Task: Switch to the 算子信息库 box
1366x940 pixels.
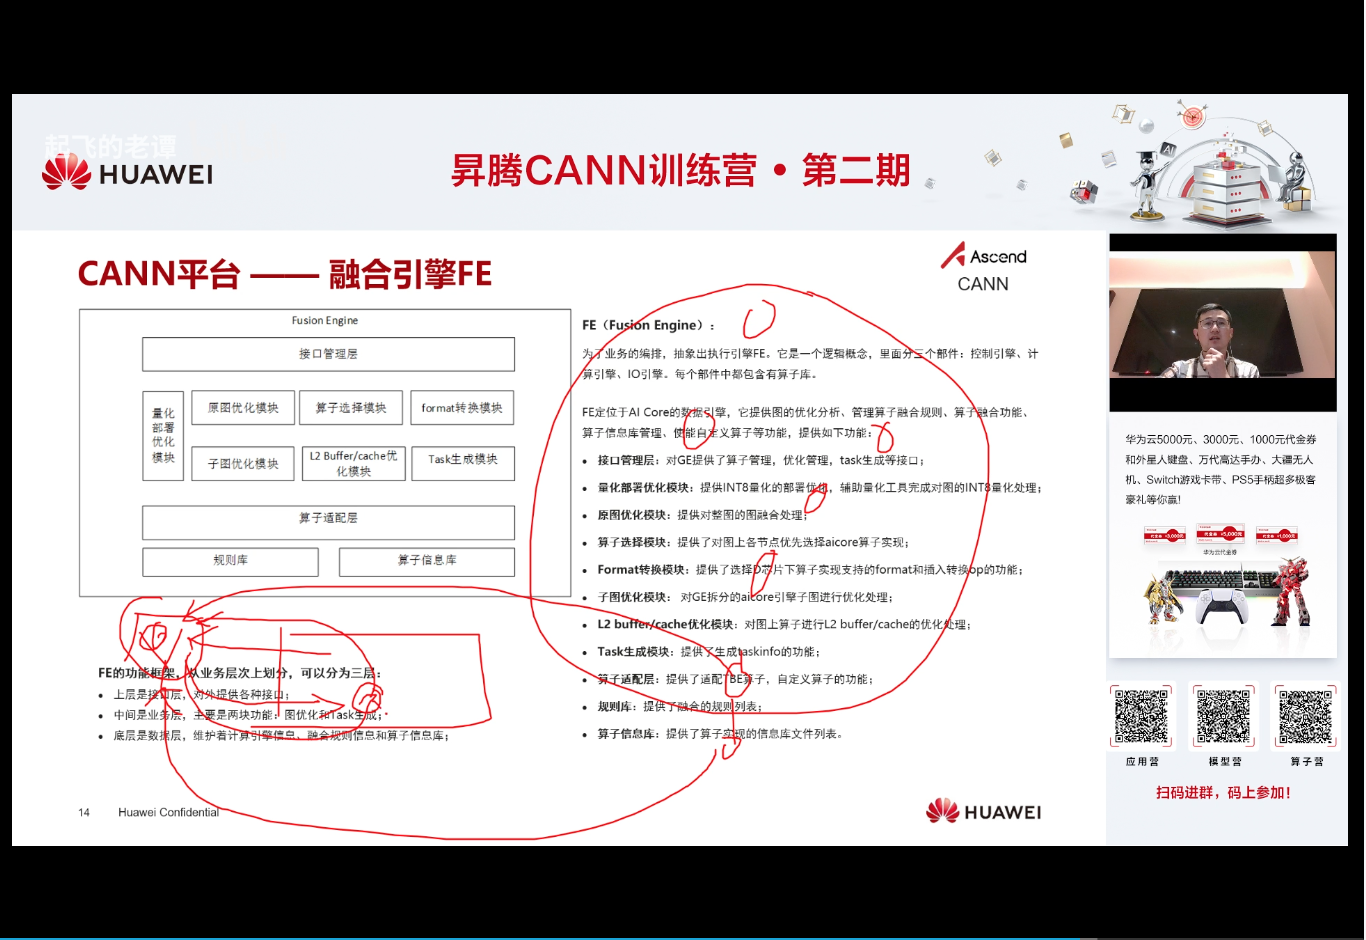Action: coord(427,561)
